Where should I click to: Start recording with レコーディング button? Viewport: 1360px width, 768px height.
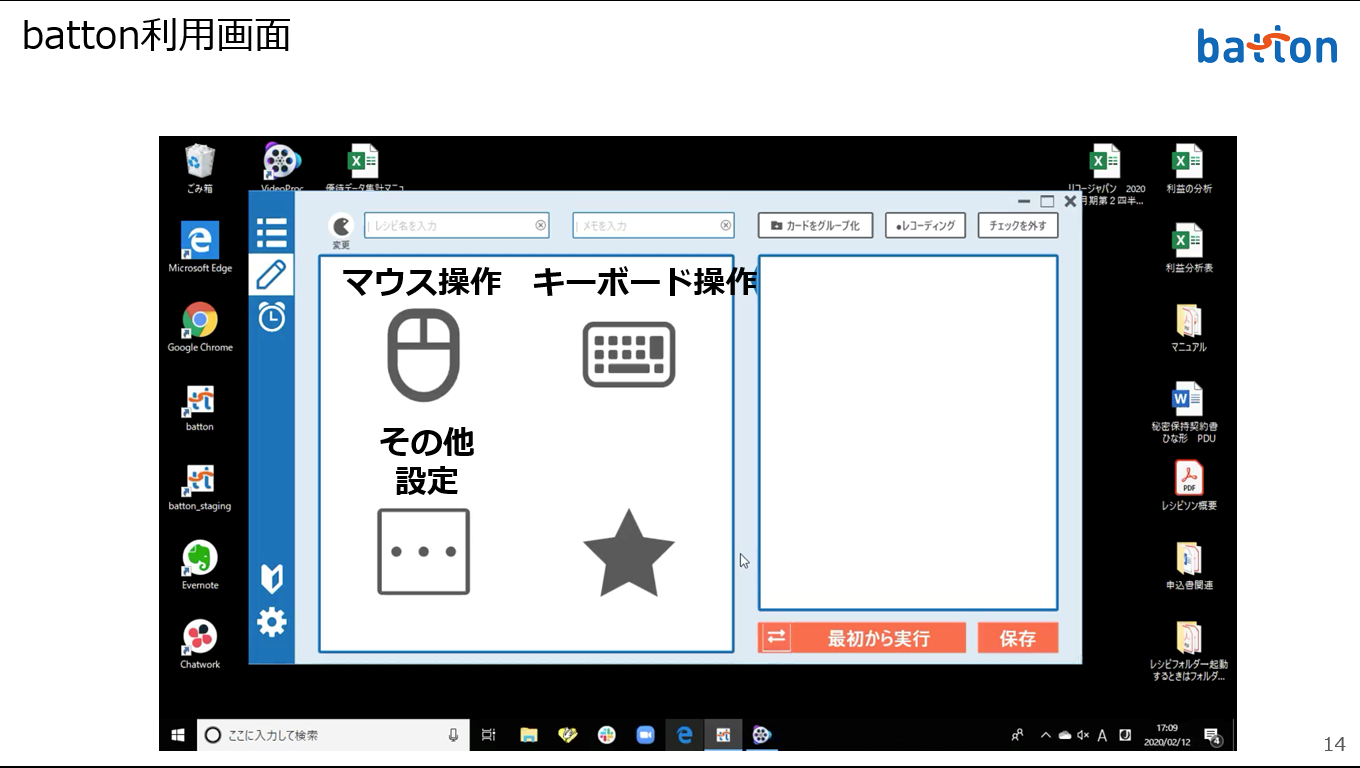point(925,226)
